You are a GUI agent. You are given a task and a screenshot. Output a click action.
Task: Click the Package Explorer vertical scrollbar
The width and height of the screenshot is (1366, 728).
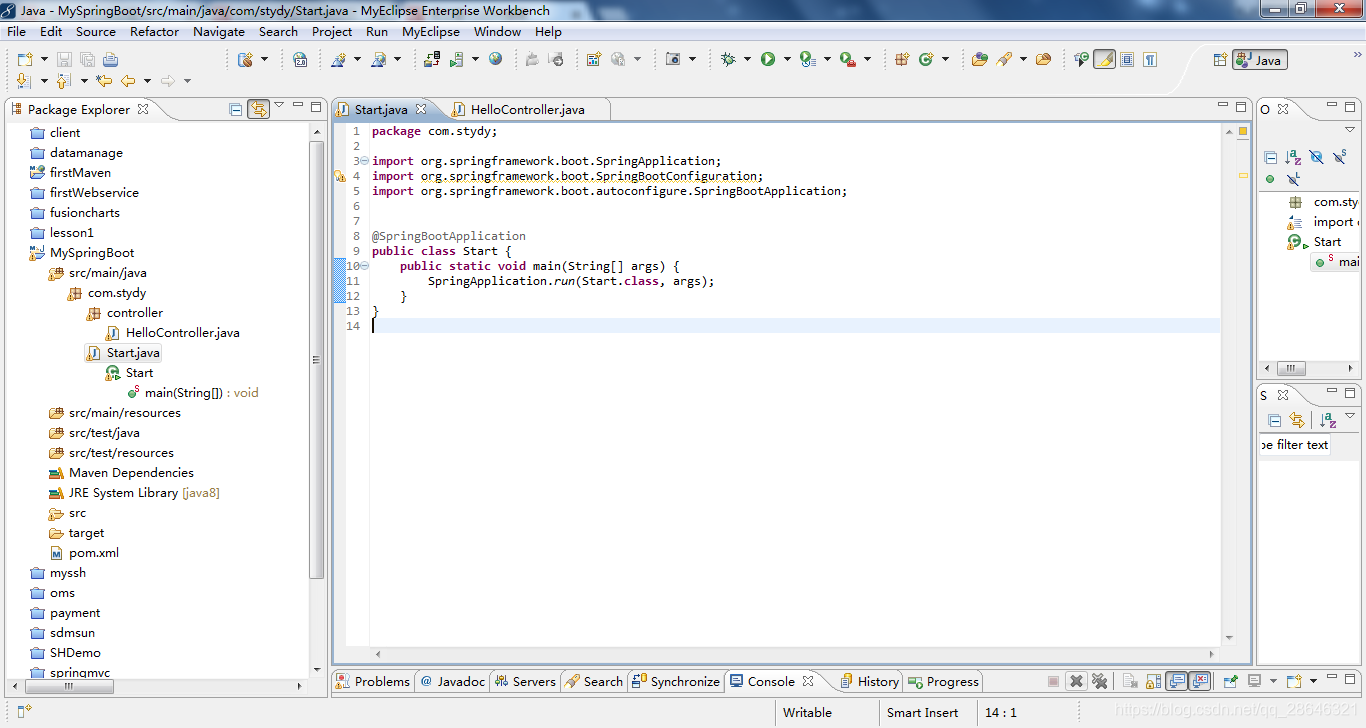point(316,360)
